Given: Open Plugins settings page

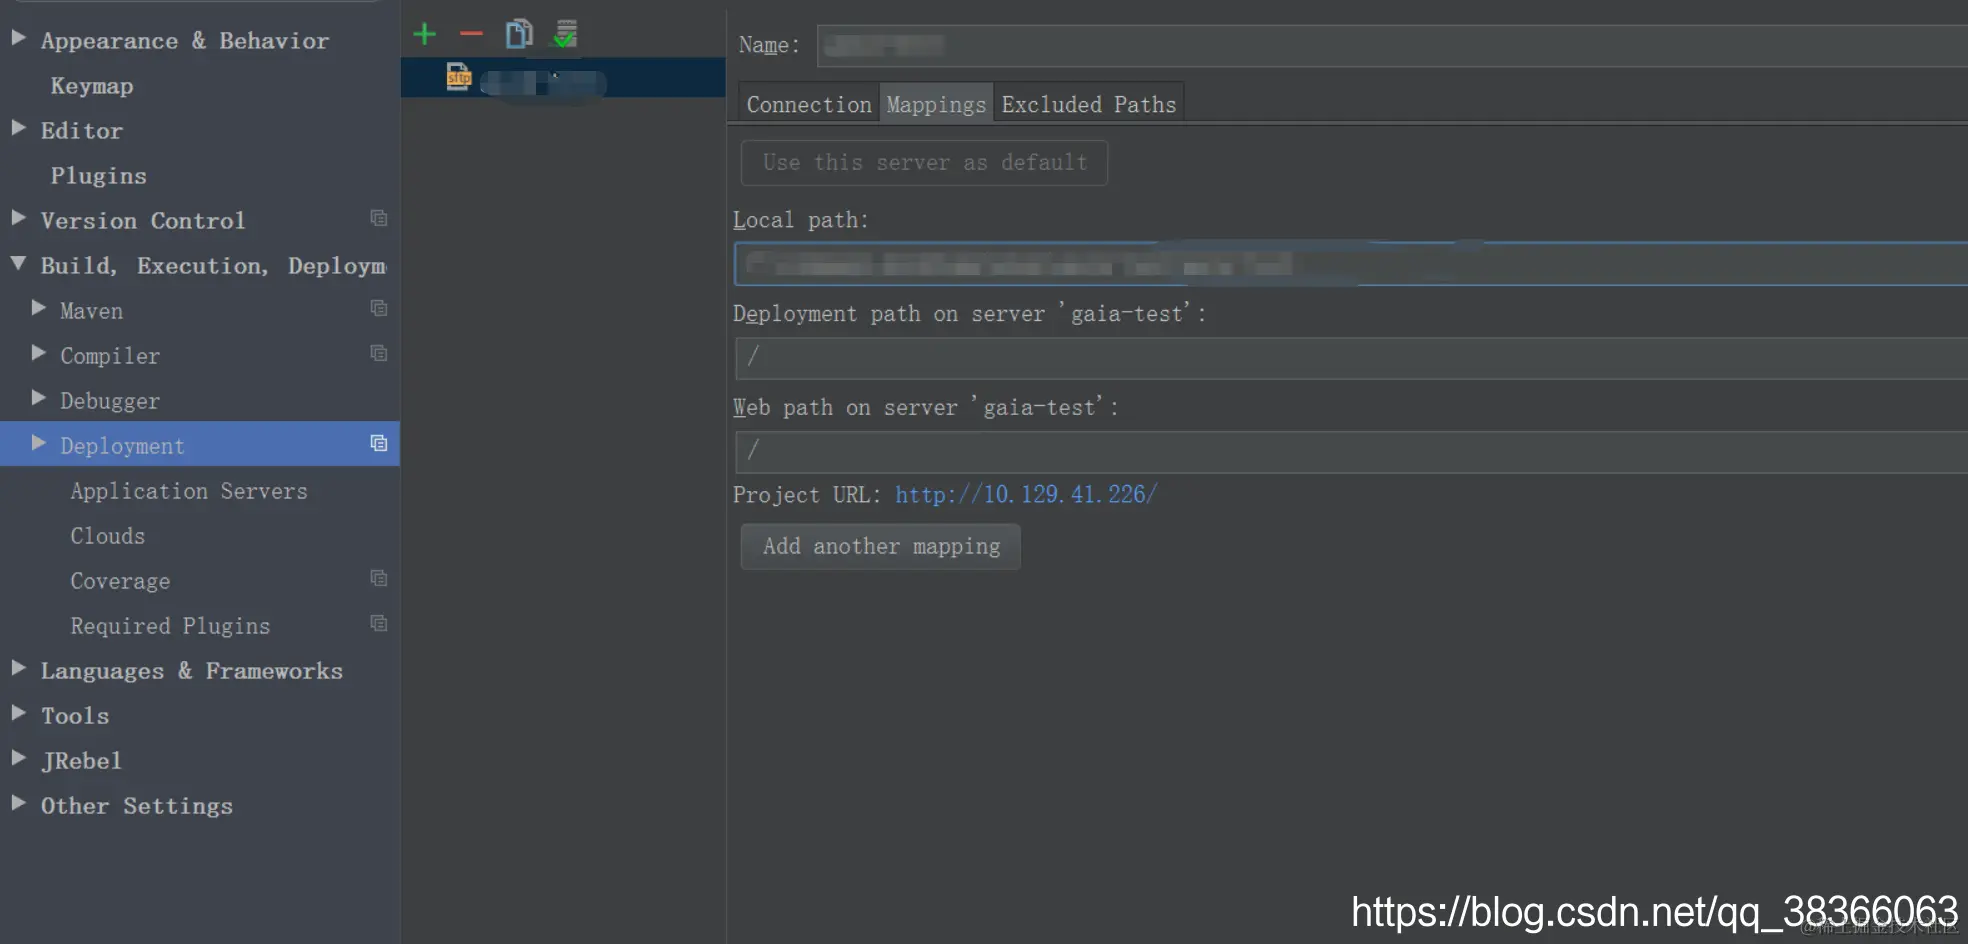Looking at the screenshot, I should coord(99,176).
